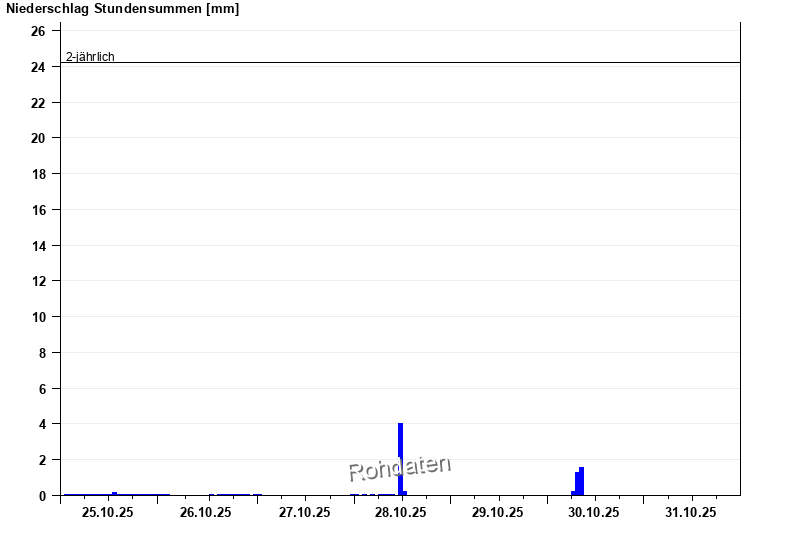Click the 2-jährlich threshold label
The height and width of the screenshot is (550, 800).
[x=90, y=57]
